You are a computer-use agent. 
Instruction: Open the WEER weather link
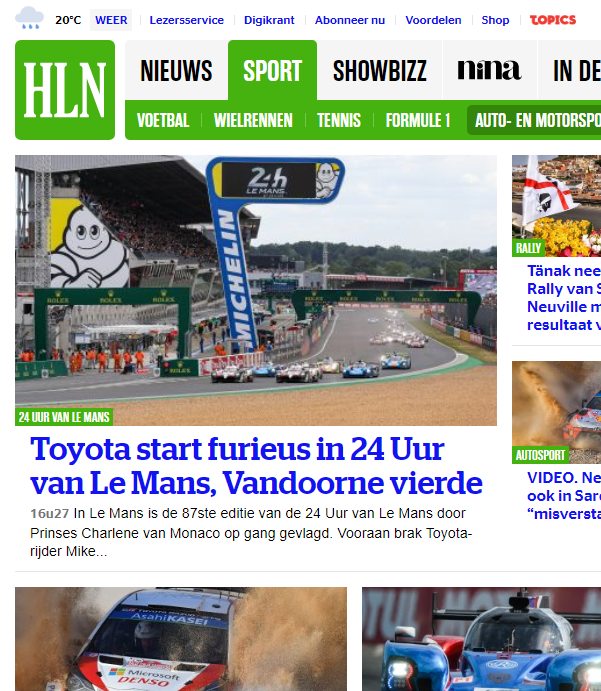(x=111, y=20)
